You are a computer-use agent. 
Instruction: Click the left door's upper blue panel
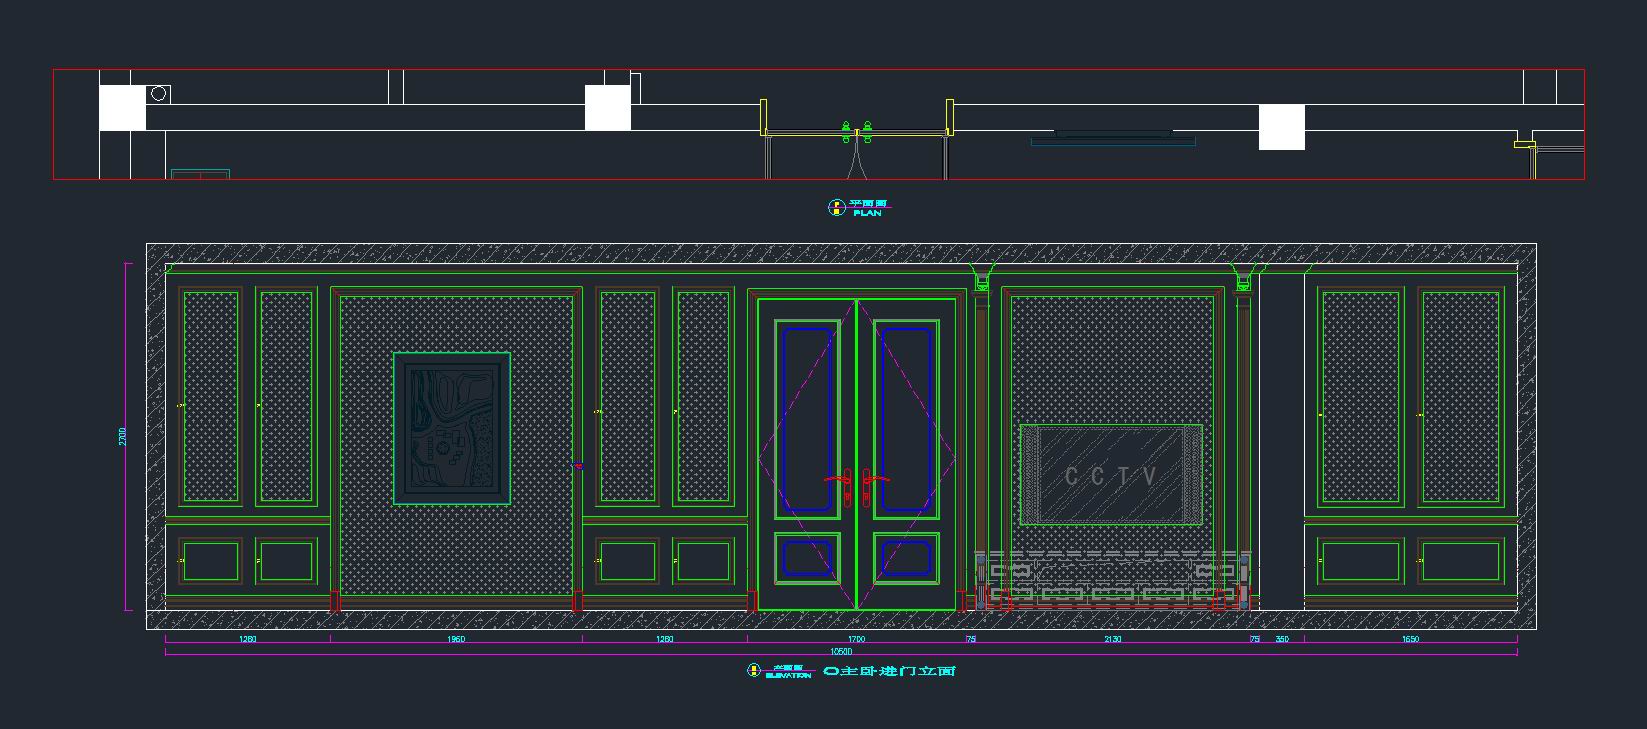point(808,420)
